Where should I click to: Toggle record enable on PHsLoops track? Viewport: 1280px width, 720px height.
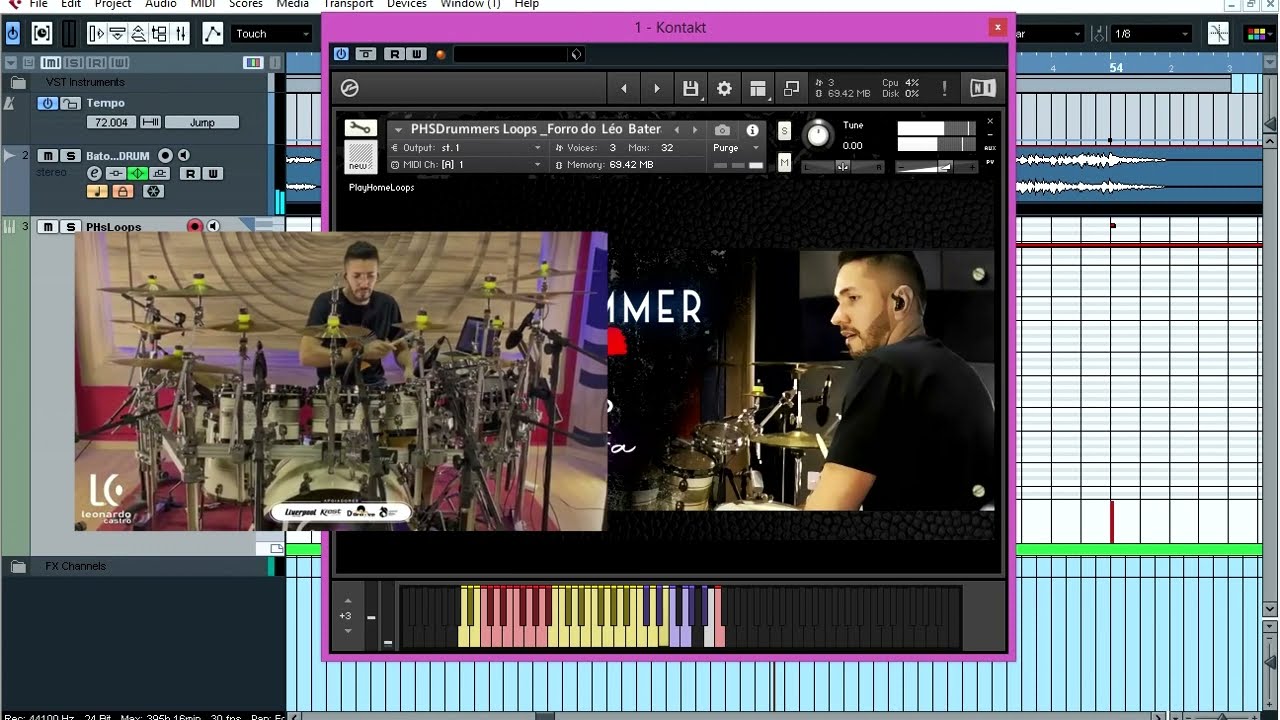tap(195, 226)
